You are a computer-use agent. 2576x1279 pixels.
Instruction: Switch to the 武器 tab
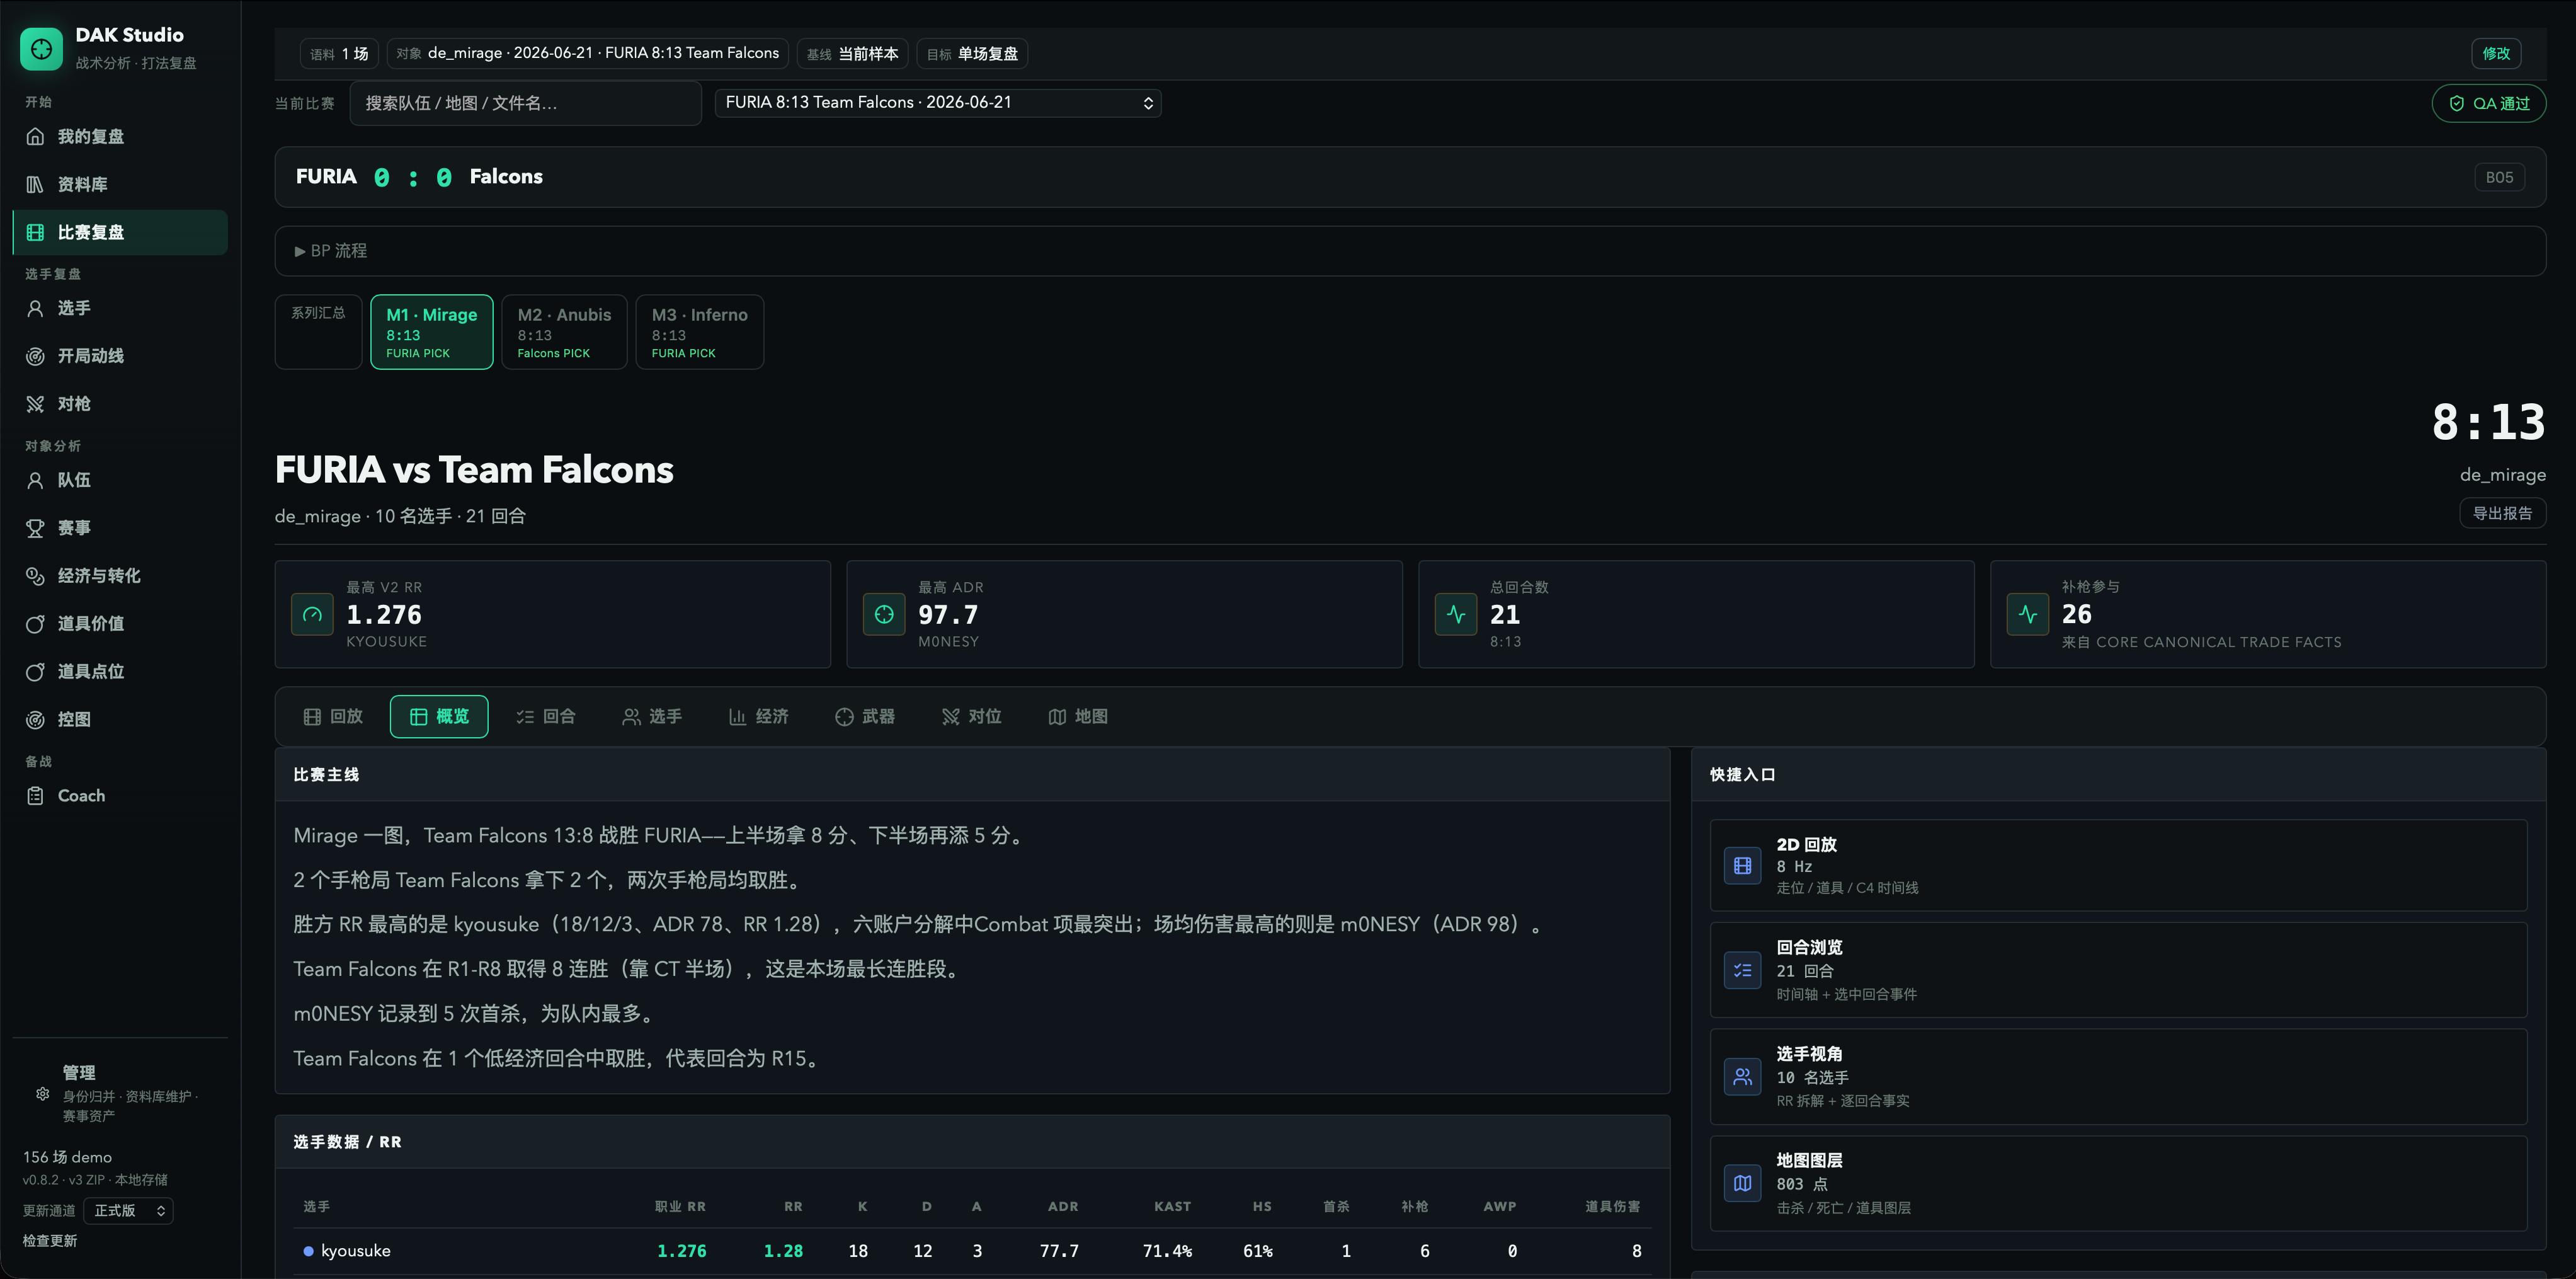[x=865, y=716]
